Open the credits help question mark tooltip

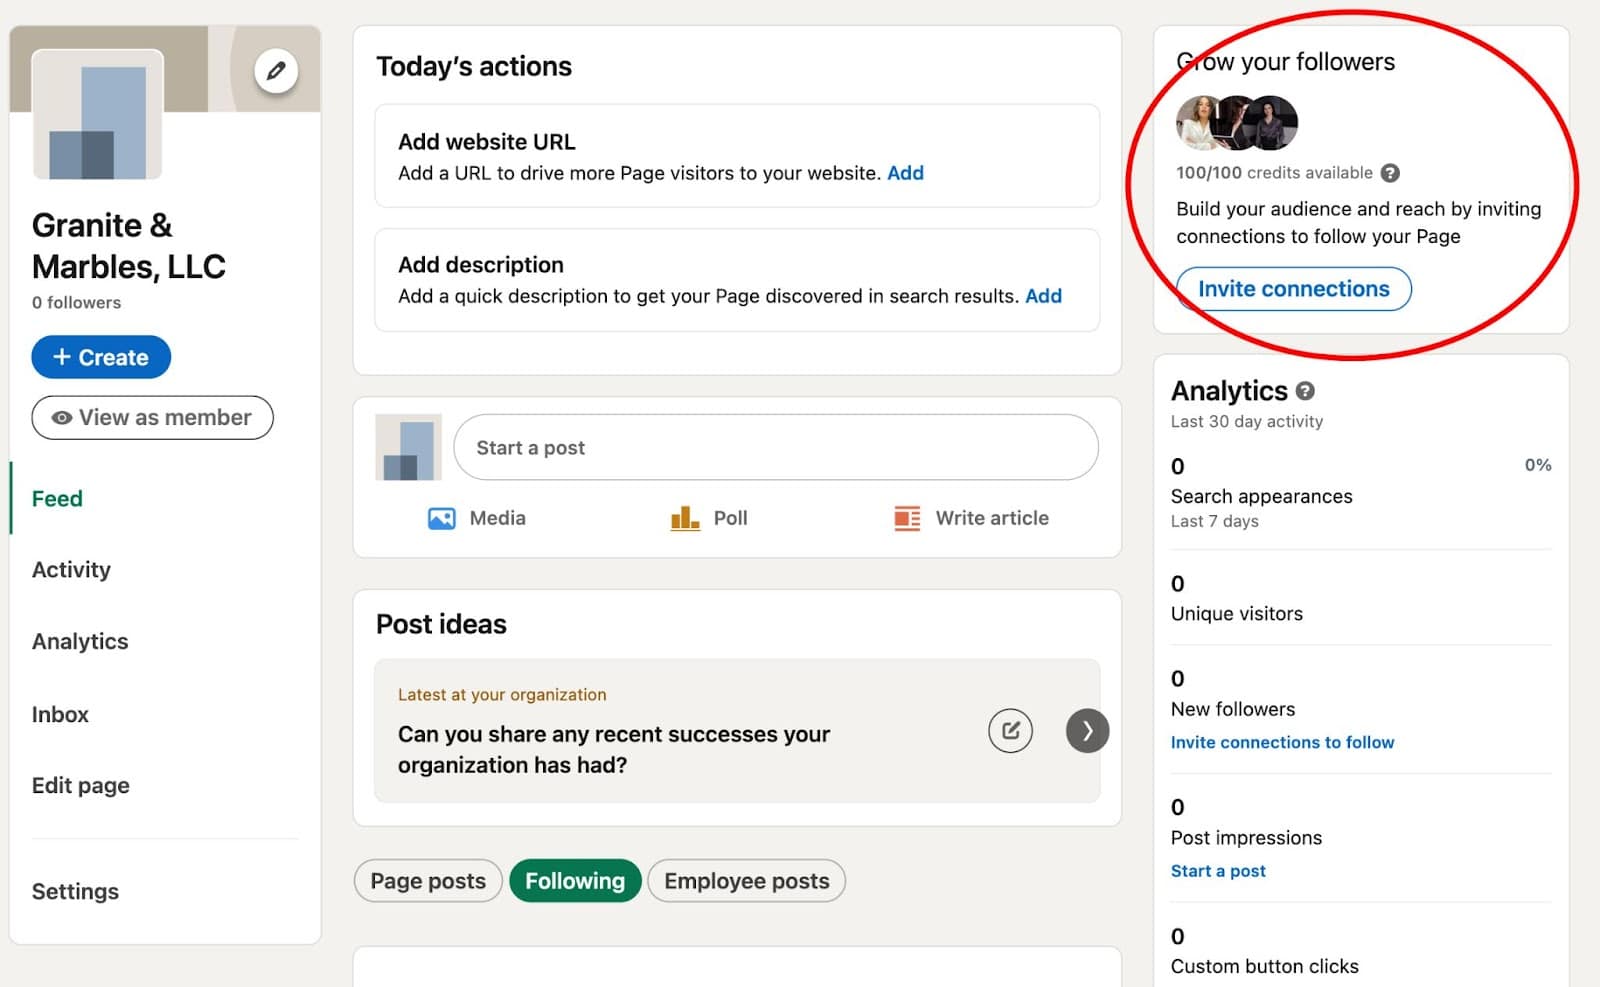click(1390, 173)
